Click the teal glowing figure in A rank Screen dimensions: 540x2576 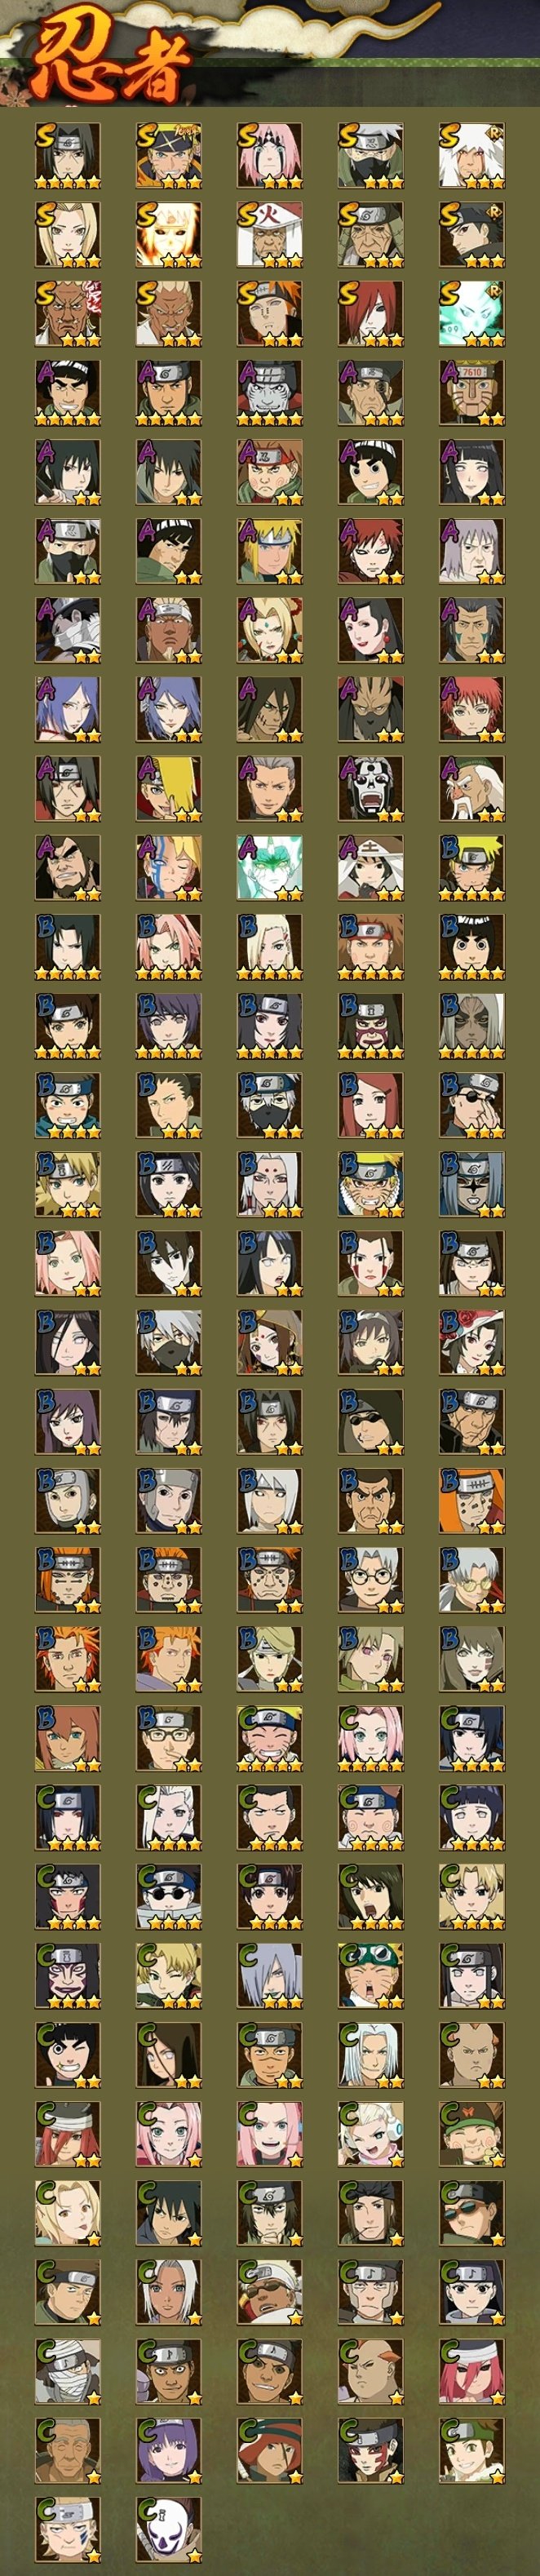270,867
